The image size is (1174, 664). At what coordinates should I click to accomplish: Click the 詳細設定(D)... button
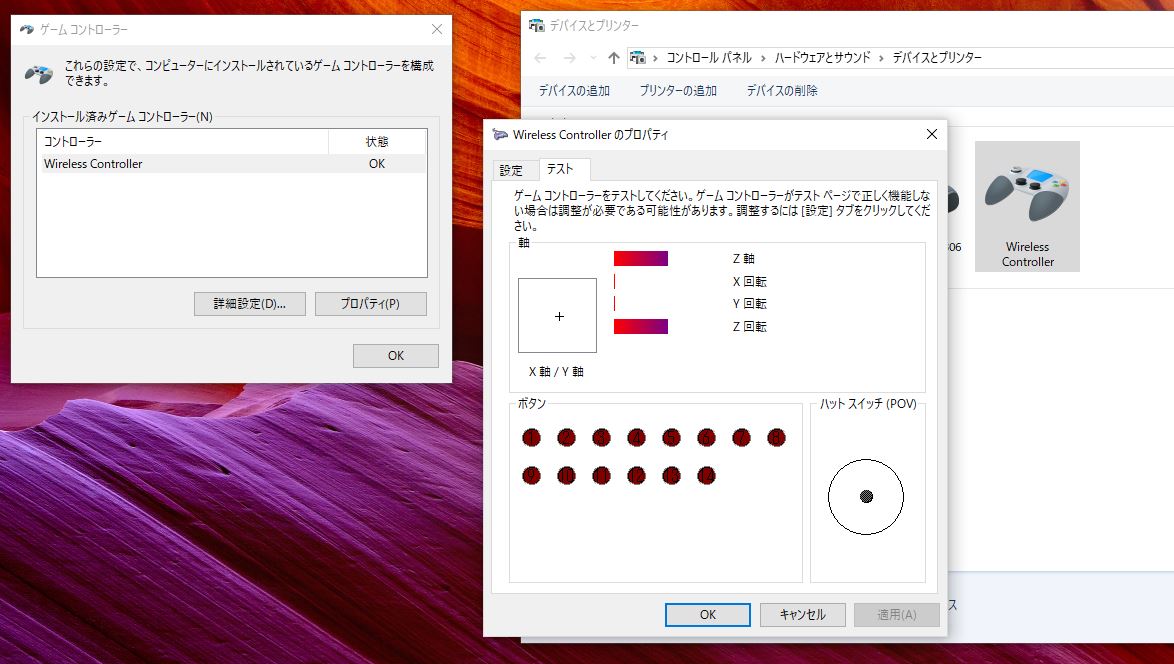click(x=250, y=304)
